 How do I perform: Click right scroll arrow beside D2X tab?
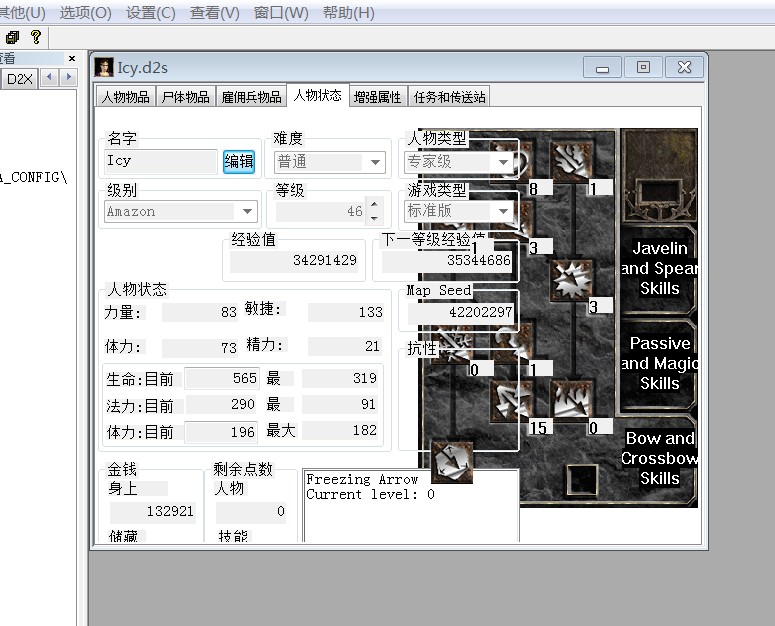tap(68, 78)
